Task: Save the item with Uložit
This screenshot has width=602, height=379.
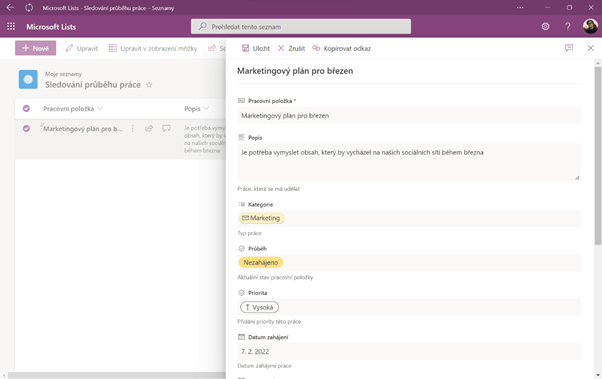Action: 256,48
